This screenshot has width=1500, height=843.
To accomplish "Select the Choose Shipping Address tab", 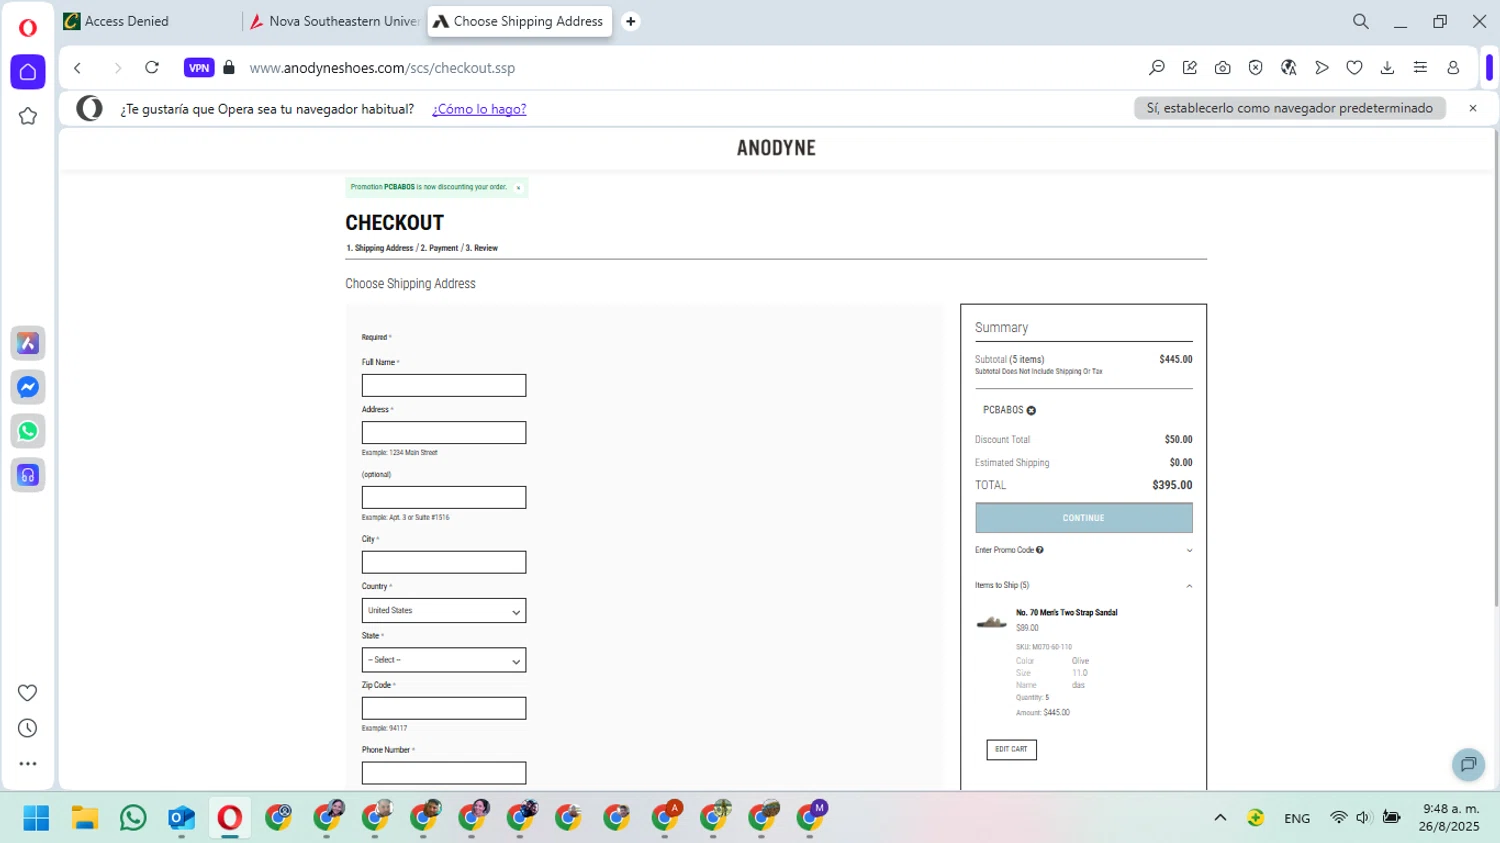I will pos(520,21).
